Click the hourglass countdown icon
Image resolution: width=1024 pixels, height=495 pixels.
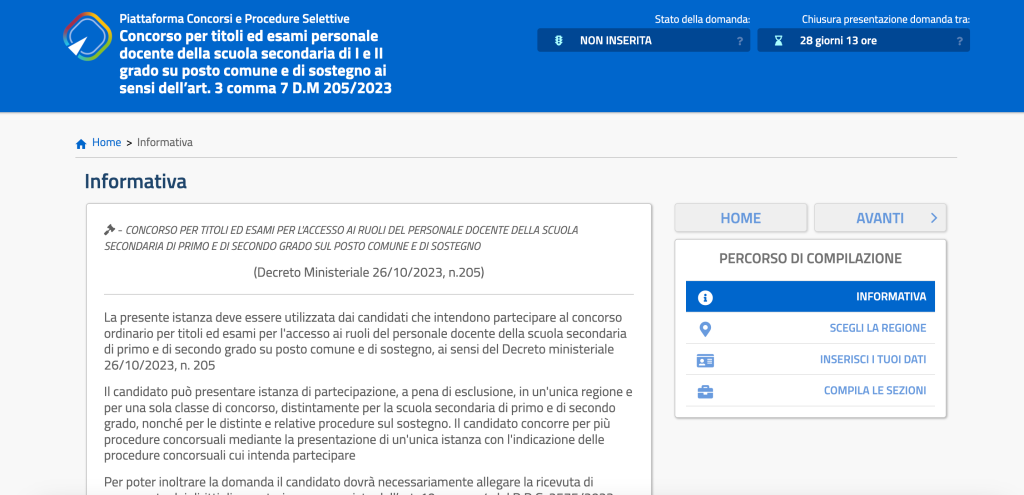778,40
